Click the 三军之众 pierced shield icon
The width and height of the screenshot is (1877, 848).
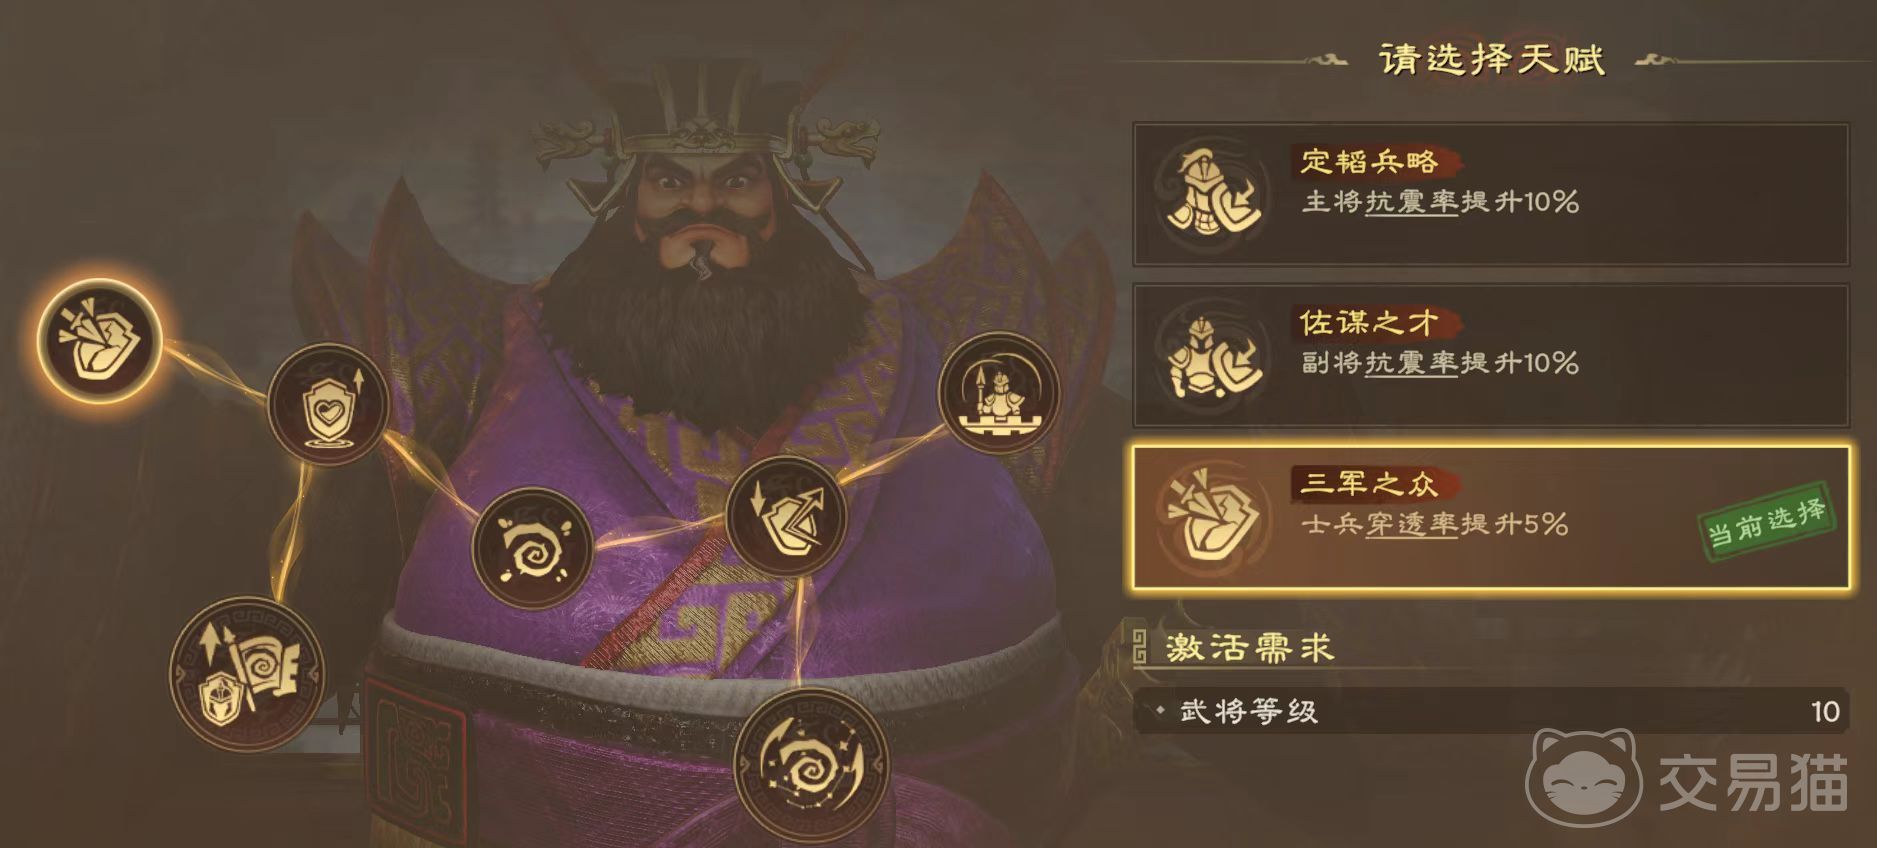1212,517
